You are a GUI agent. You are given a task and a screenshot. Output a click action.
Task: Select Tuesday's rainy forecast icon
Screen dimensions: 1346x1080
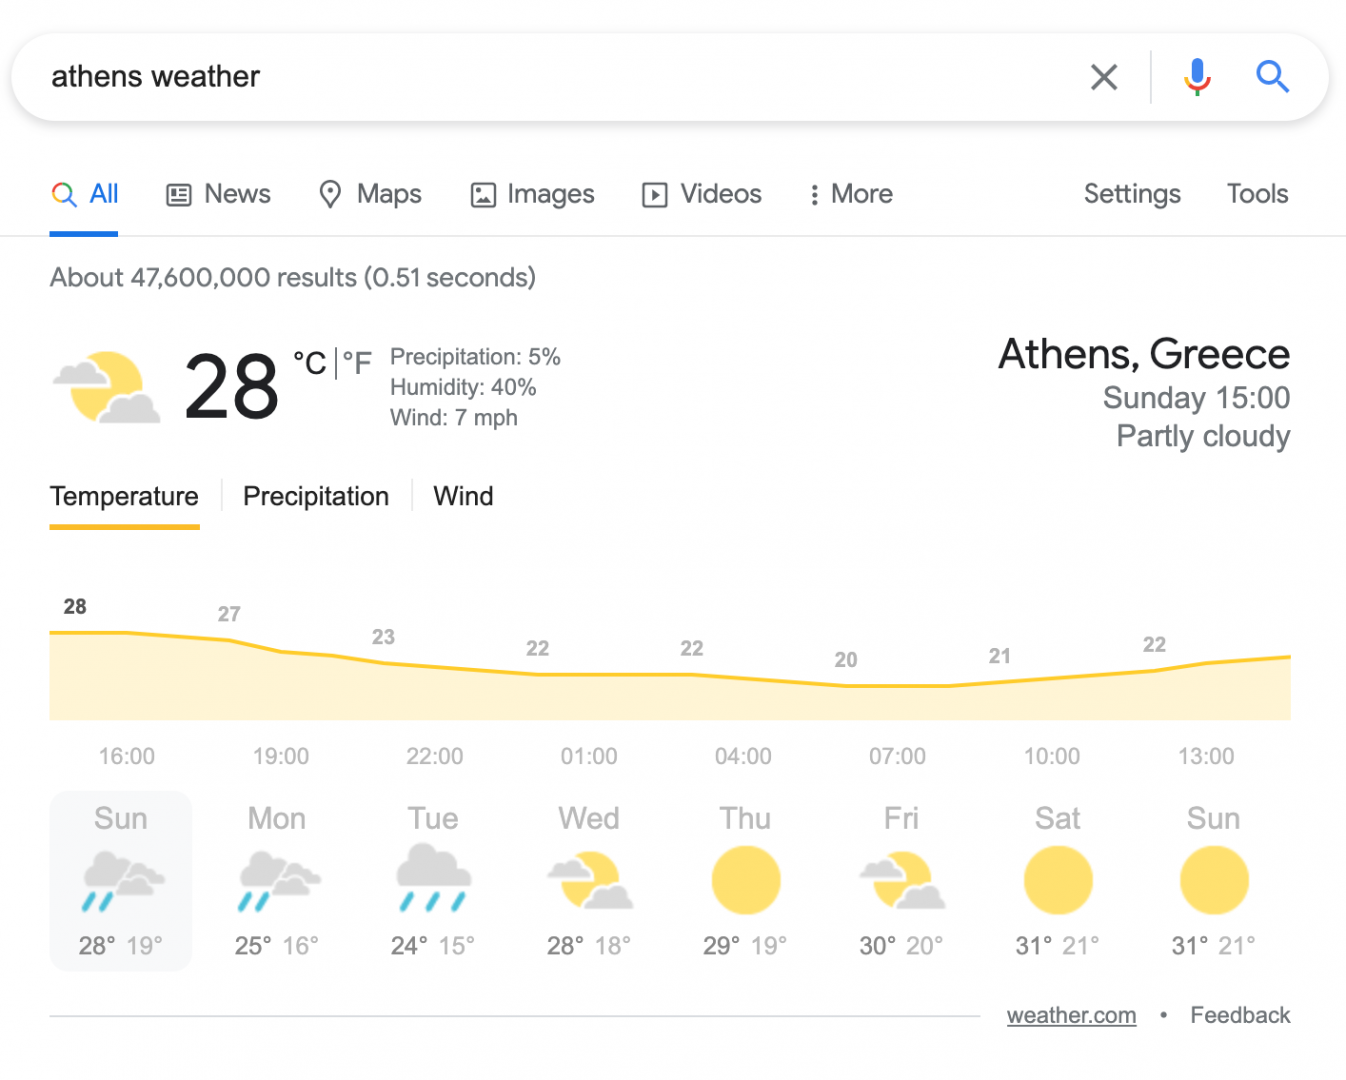click(433, 878)
